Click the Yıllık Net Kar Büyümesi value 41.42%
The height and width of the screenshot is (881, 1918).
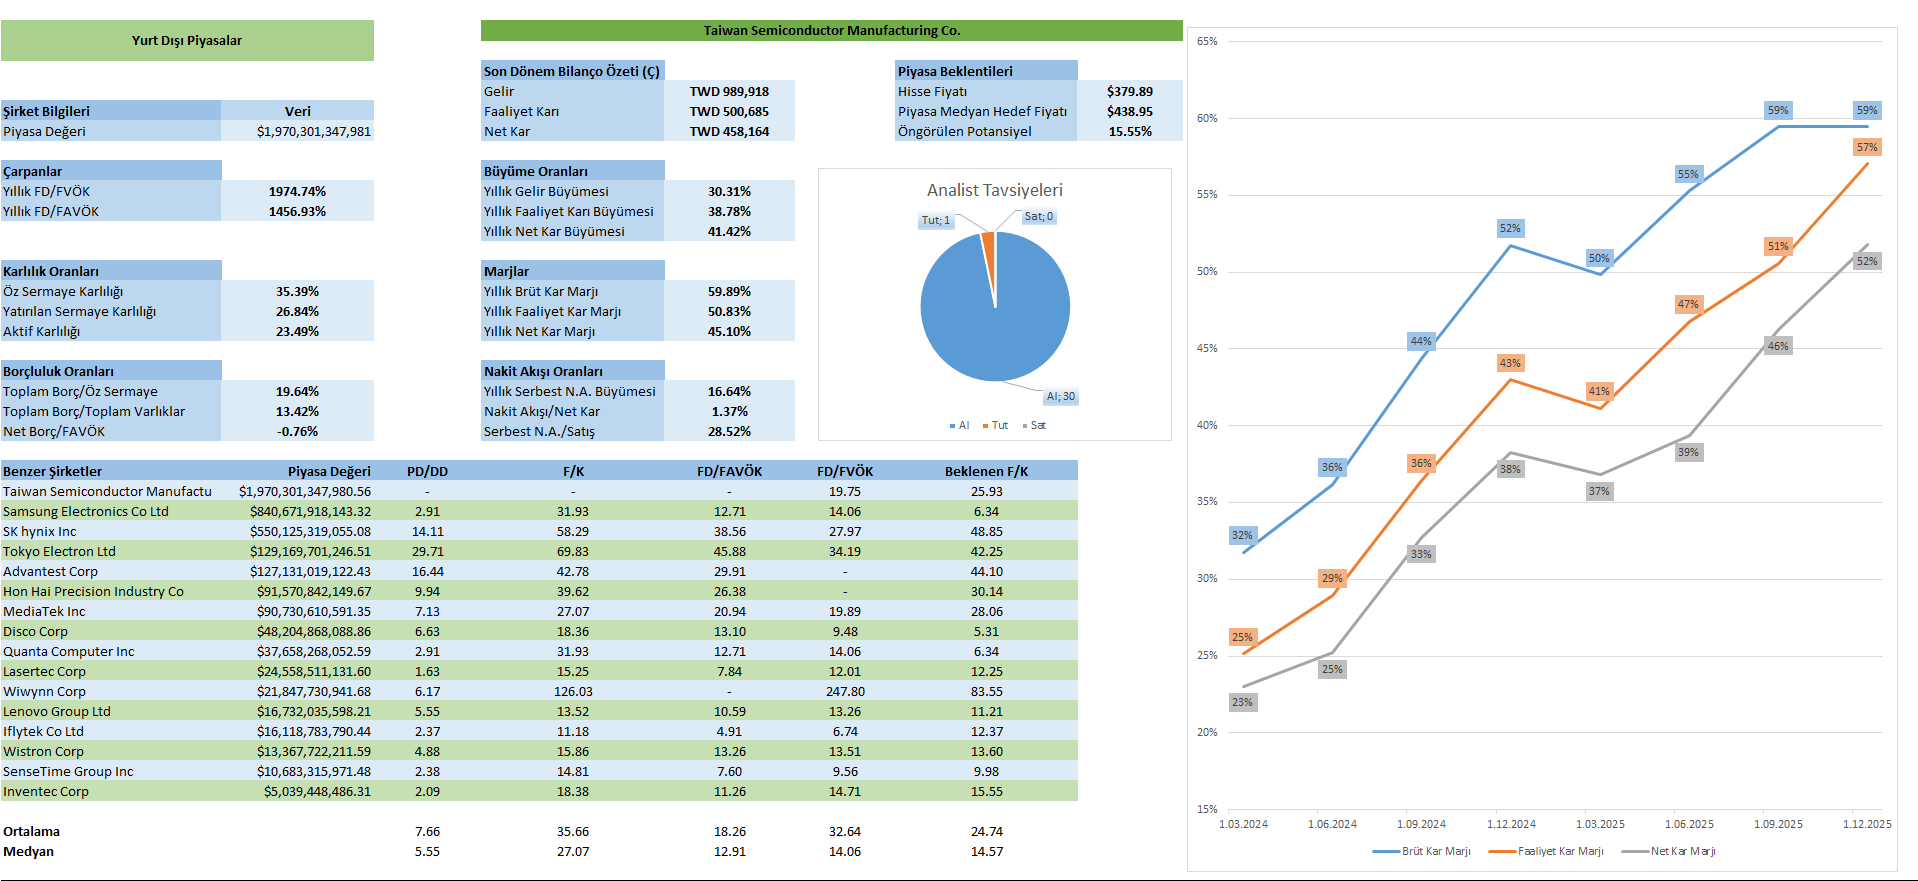click(x=729, y=231)
